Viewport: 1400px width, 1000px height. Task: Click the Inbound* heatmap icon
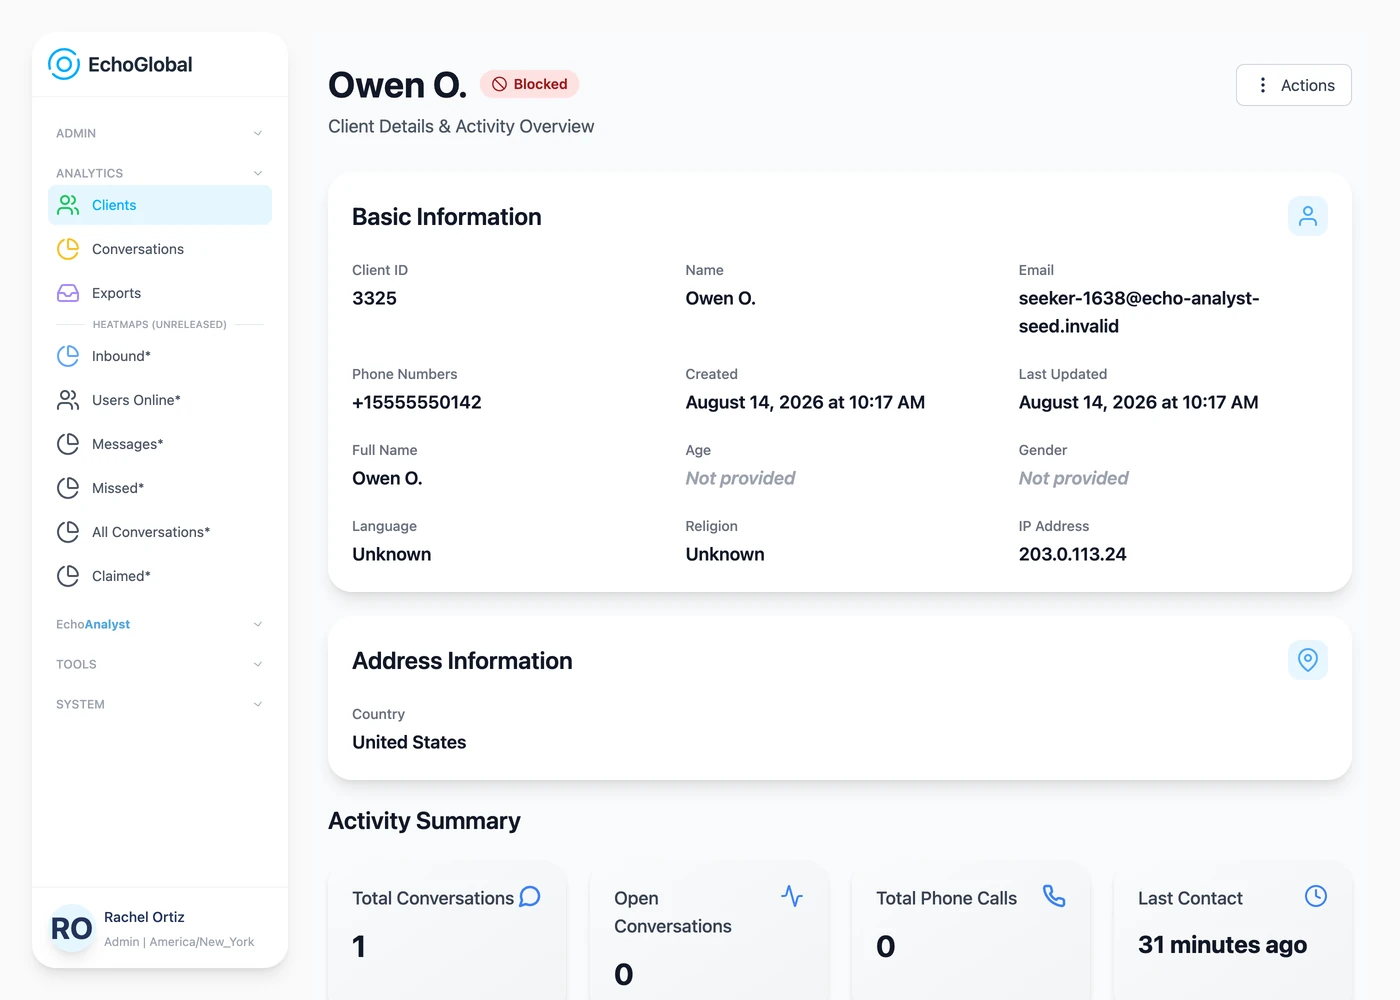click(x=68, y=356)
